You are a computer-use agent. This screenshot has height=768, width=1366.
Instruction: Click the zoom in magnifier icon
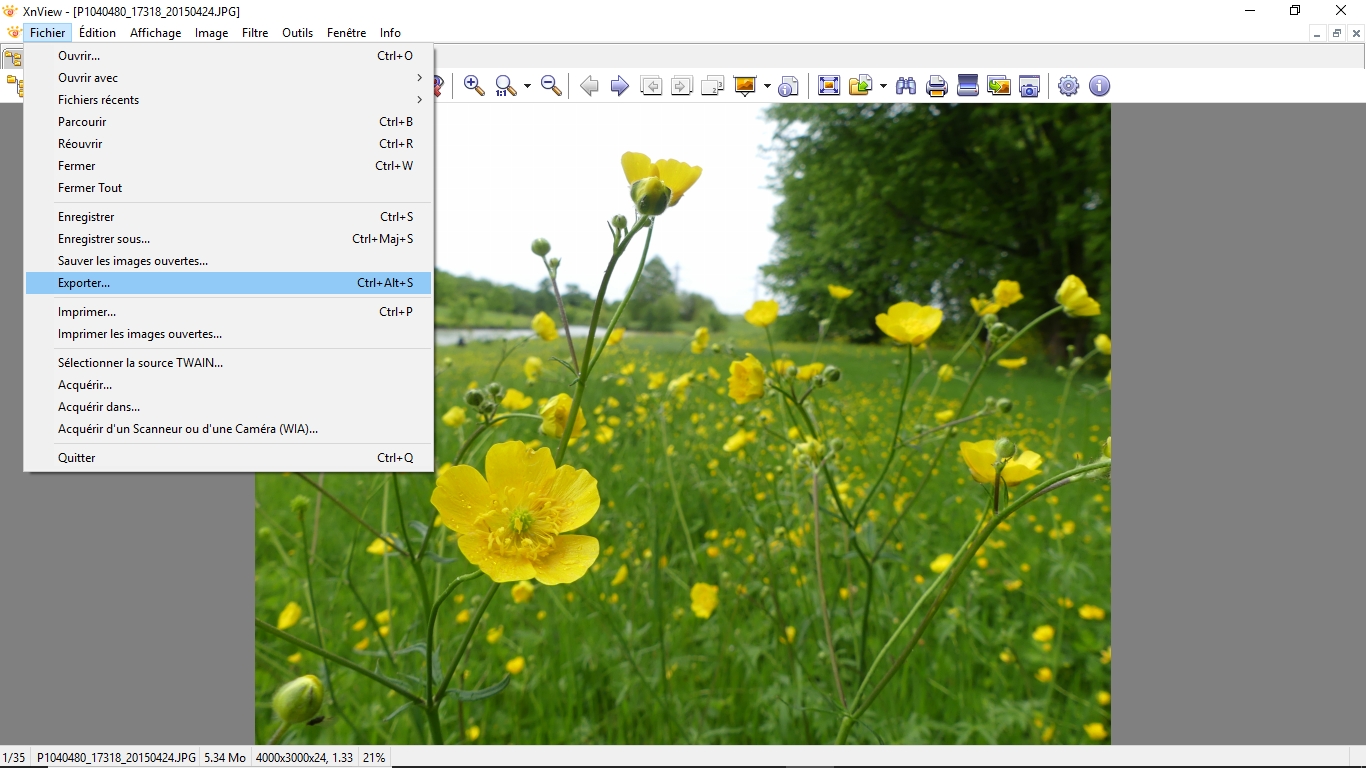pyautogui.click(x=474, y=86)
